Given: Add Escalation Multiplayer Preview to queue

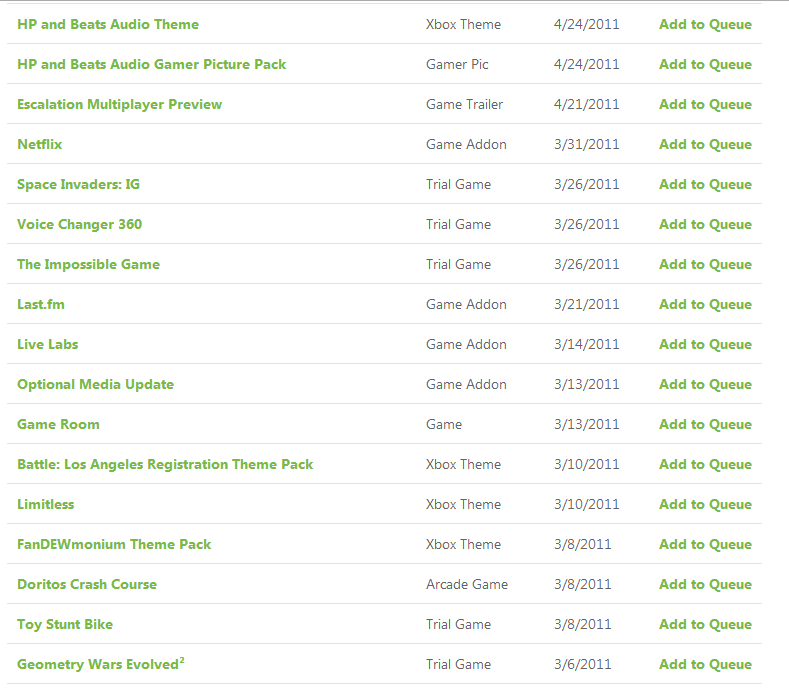Looking at the screenshot, I should click(x=705, y=104).
